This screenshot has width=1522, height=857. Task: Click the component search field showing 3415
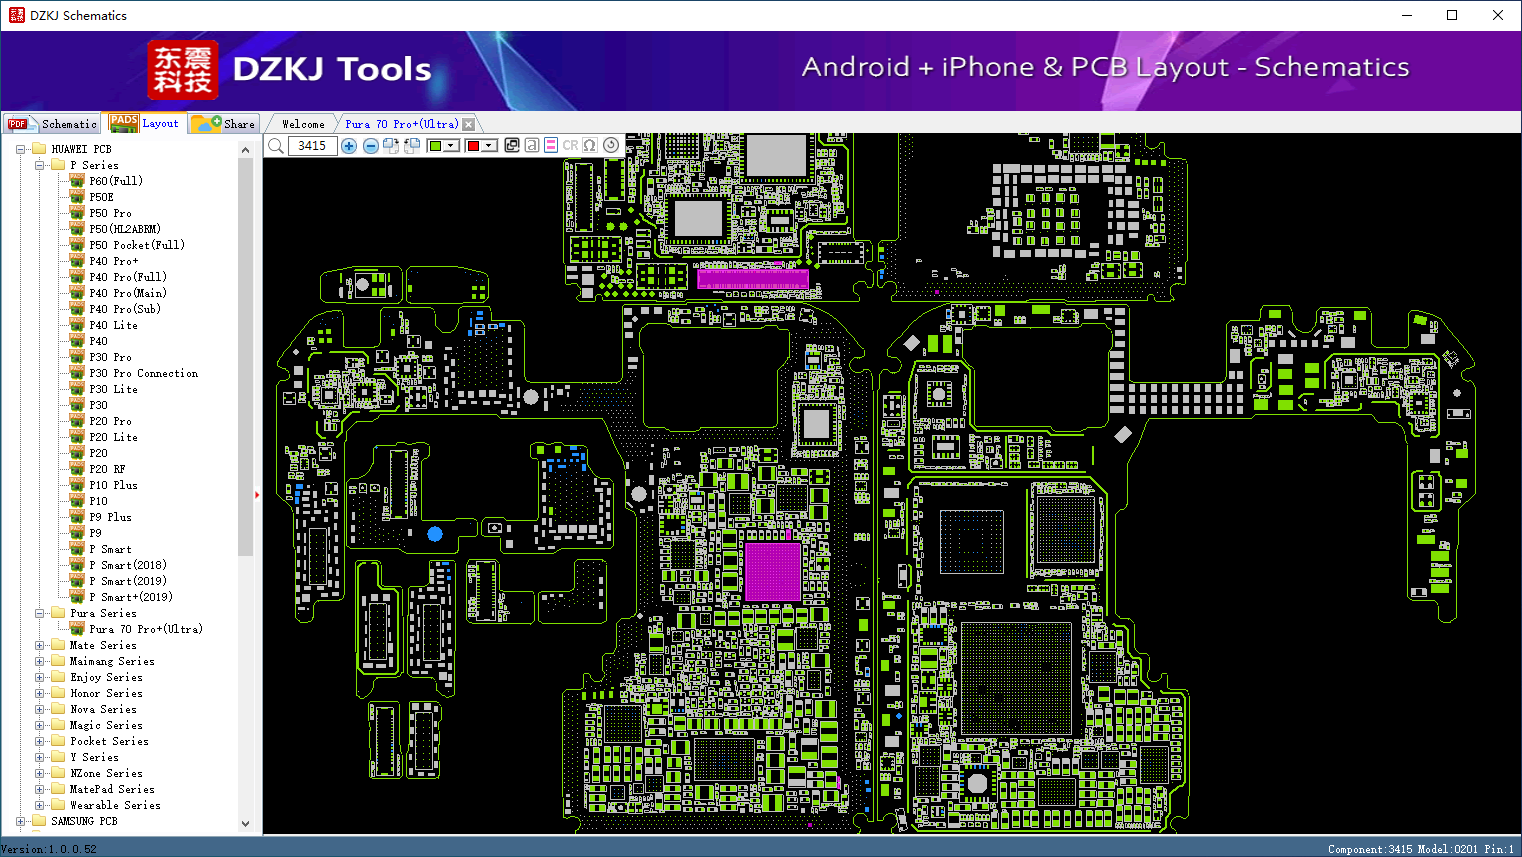click(312, 146)
